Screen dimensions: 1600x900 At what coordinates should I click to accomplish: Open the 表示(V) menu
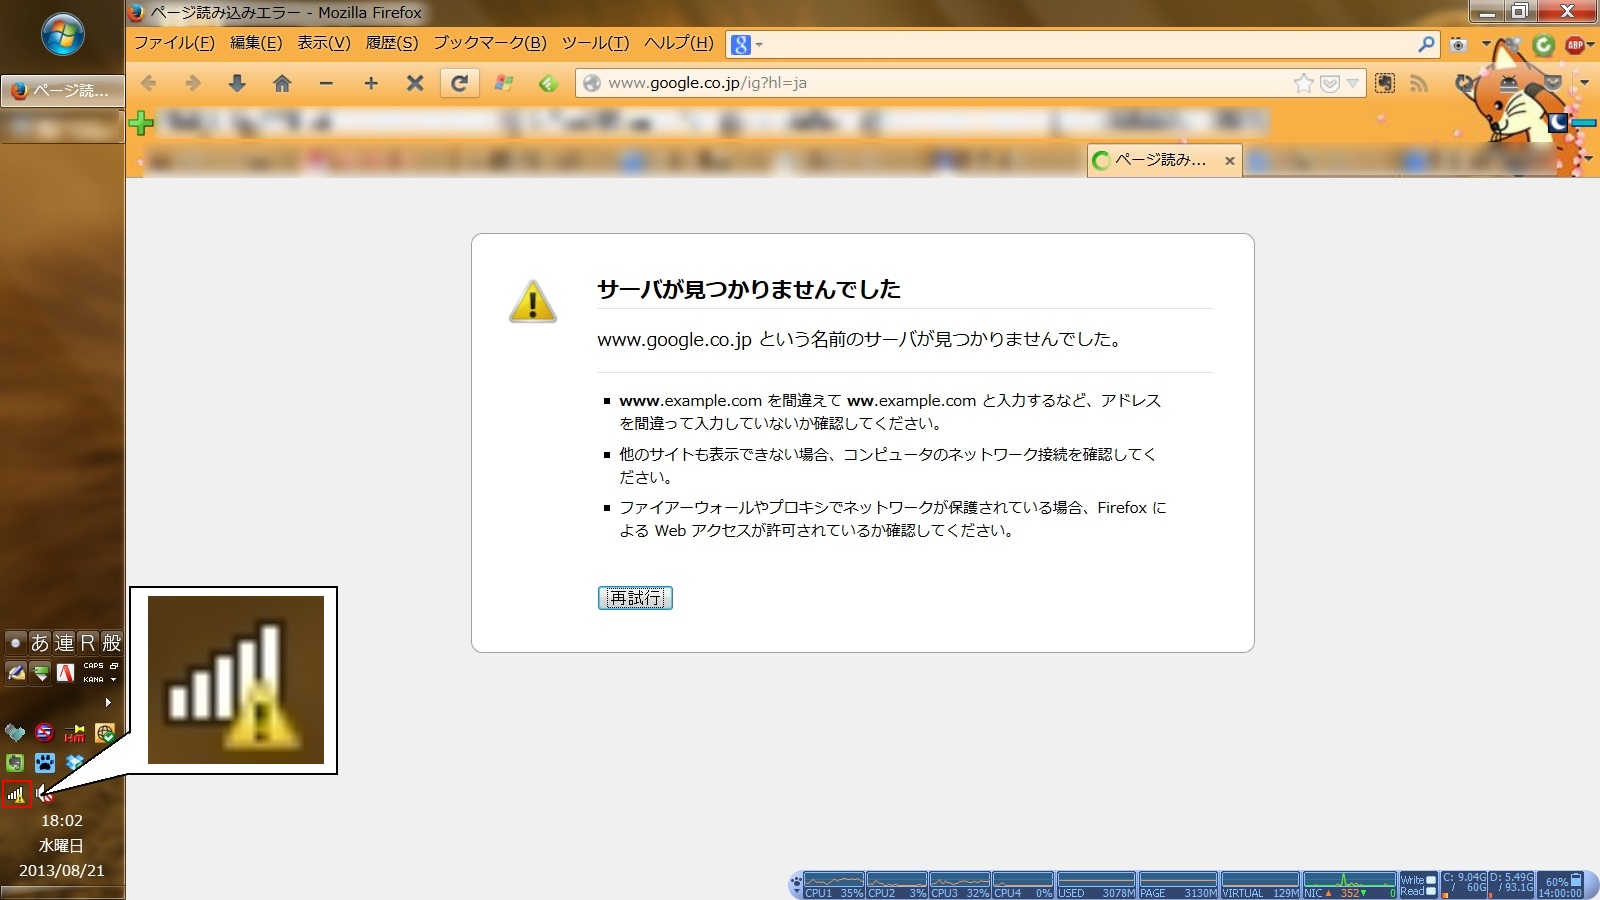324,43
